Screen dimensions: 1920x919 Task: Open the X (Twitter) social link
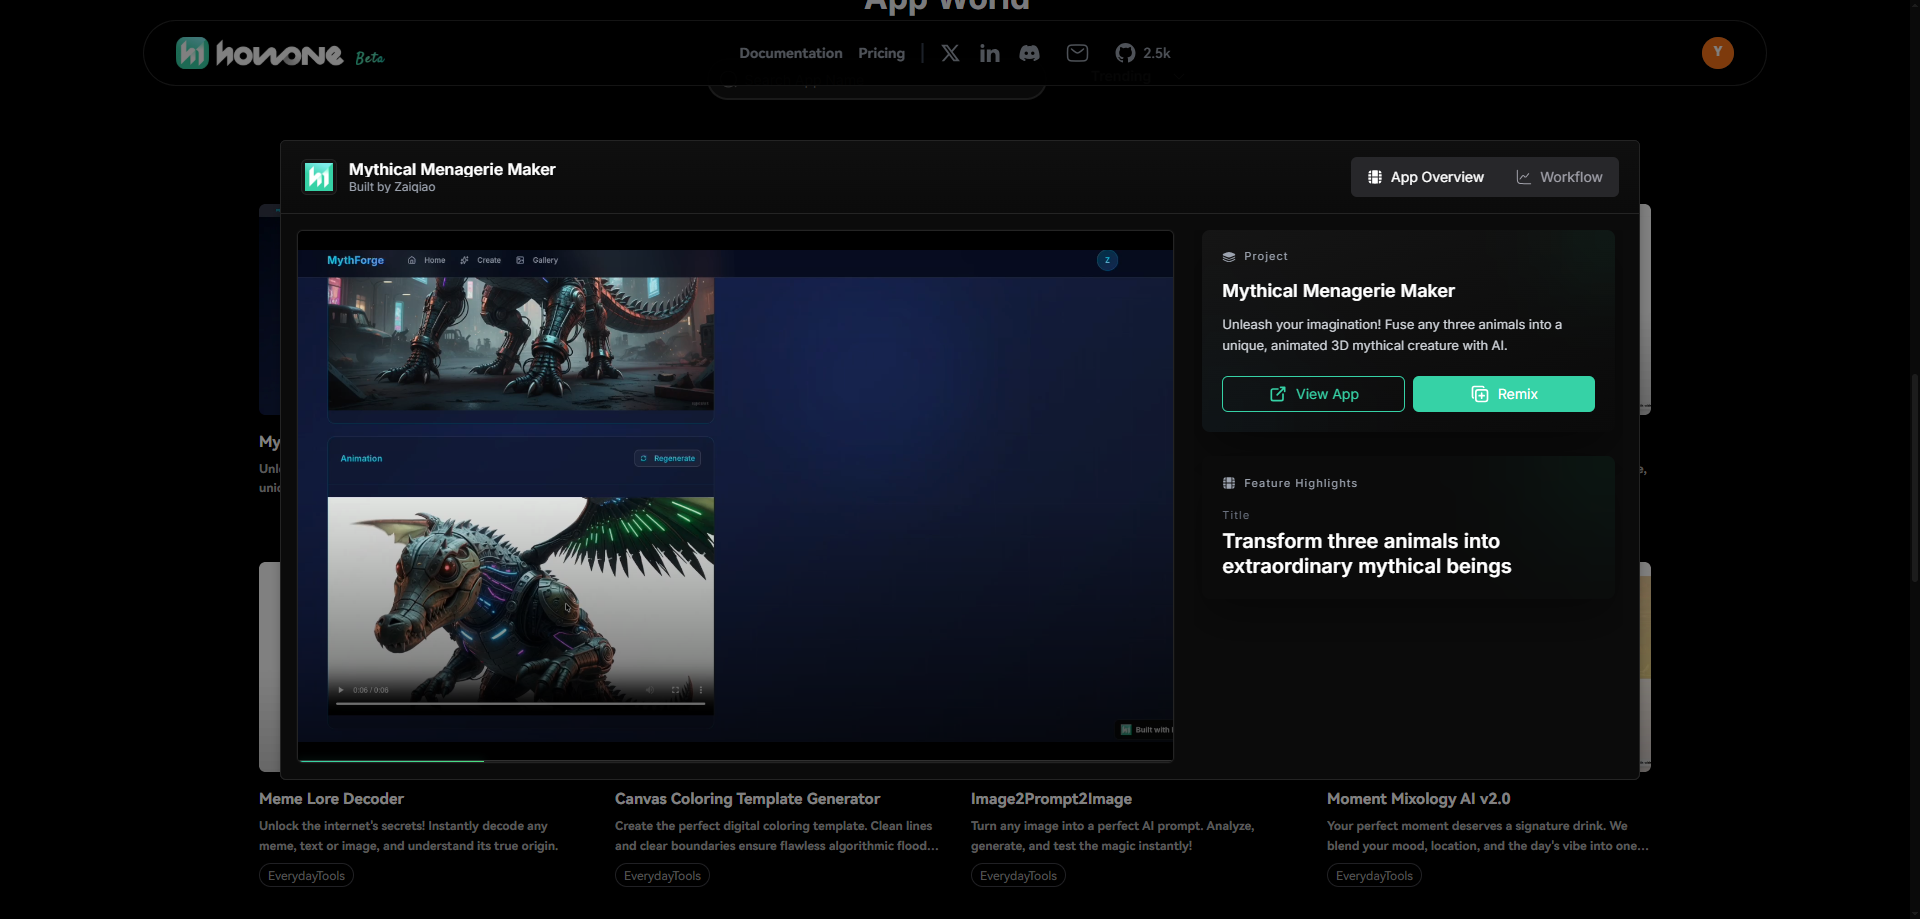pos(950,53)
